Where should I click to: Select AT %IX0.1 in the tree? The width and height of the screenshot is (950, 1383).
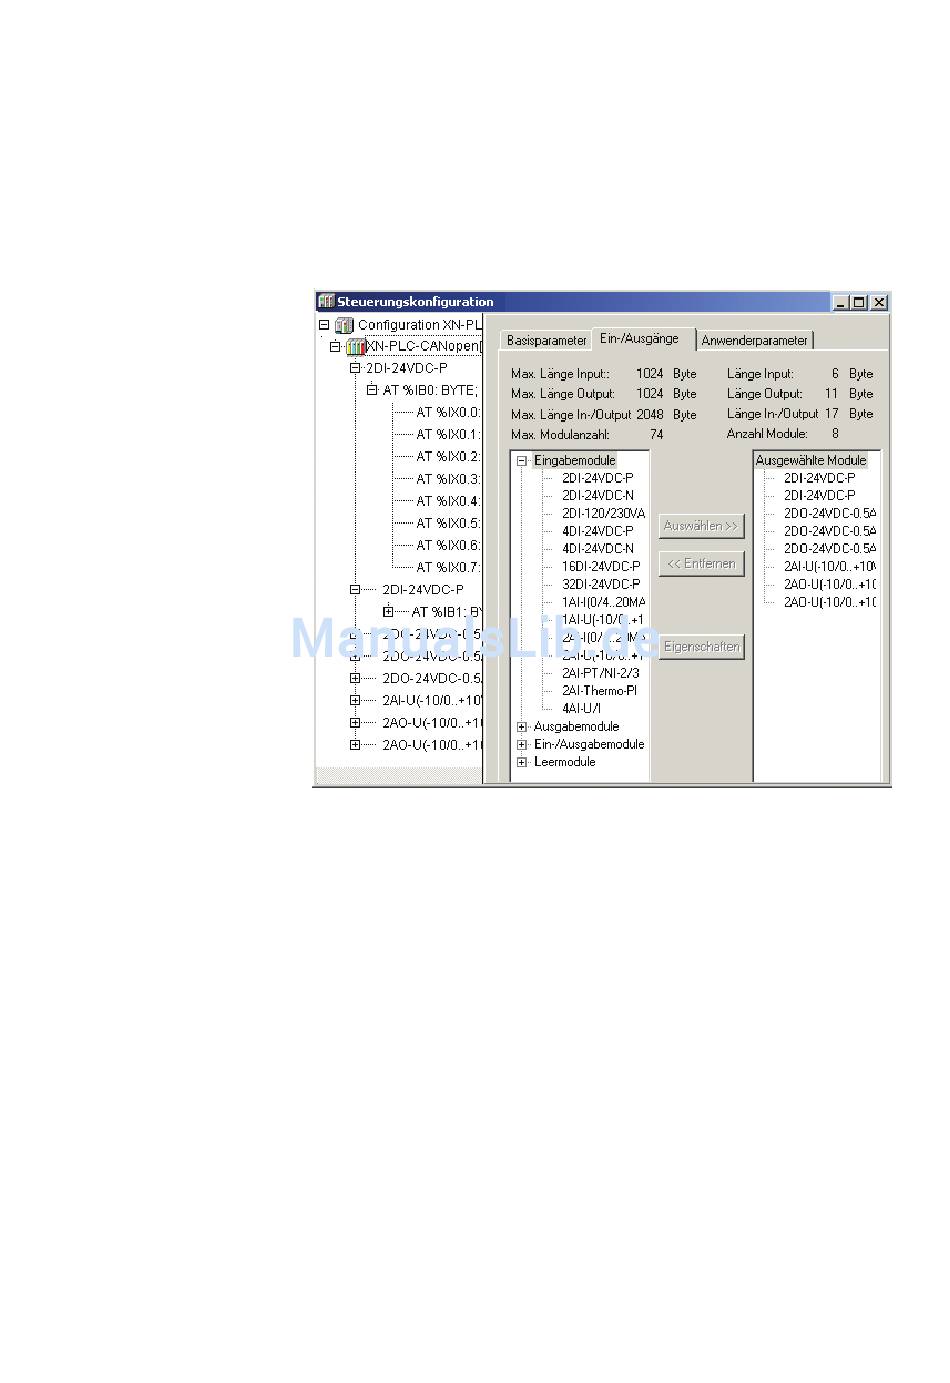click(x=448, y=434)
